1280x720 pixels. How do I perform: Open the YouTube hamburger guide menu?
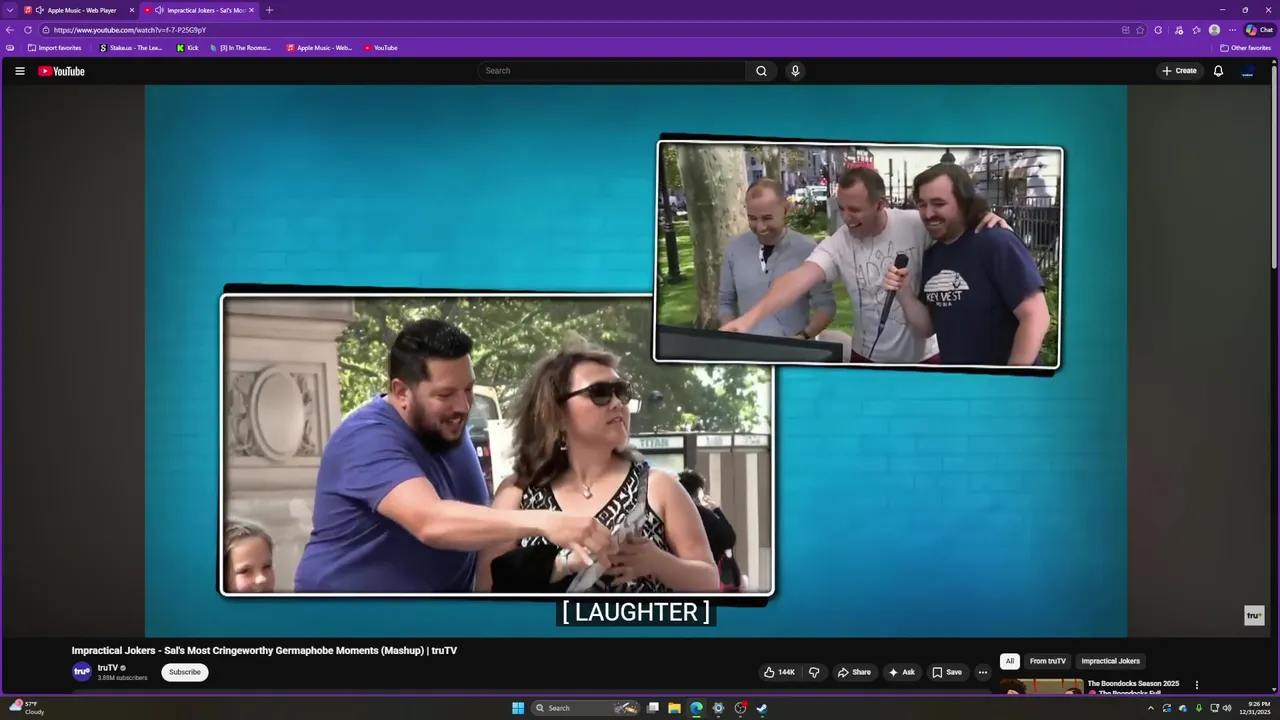click(x=19, y=71)
